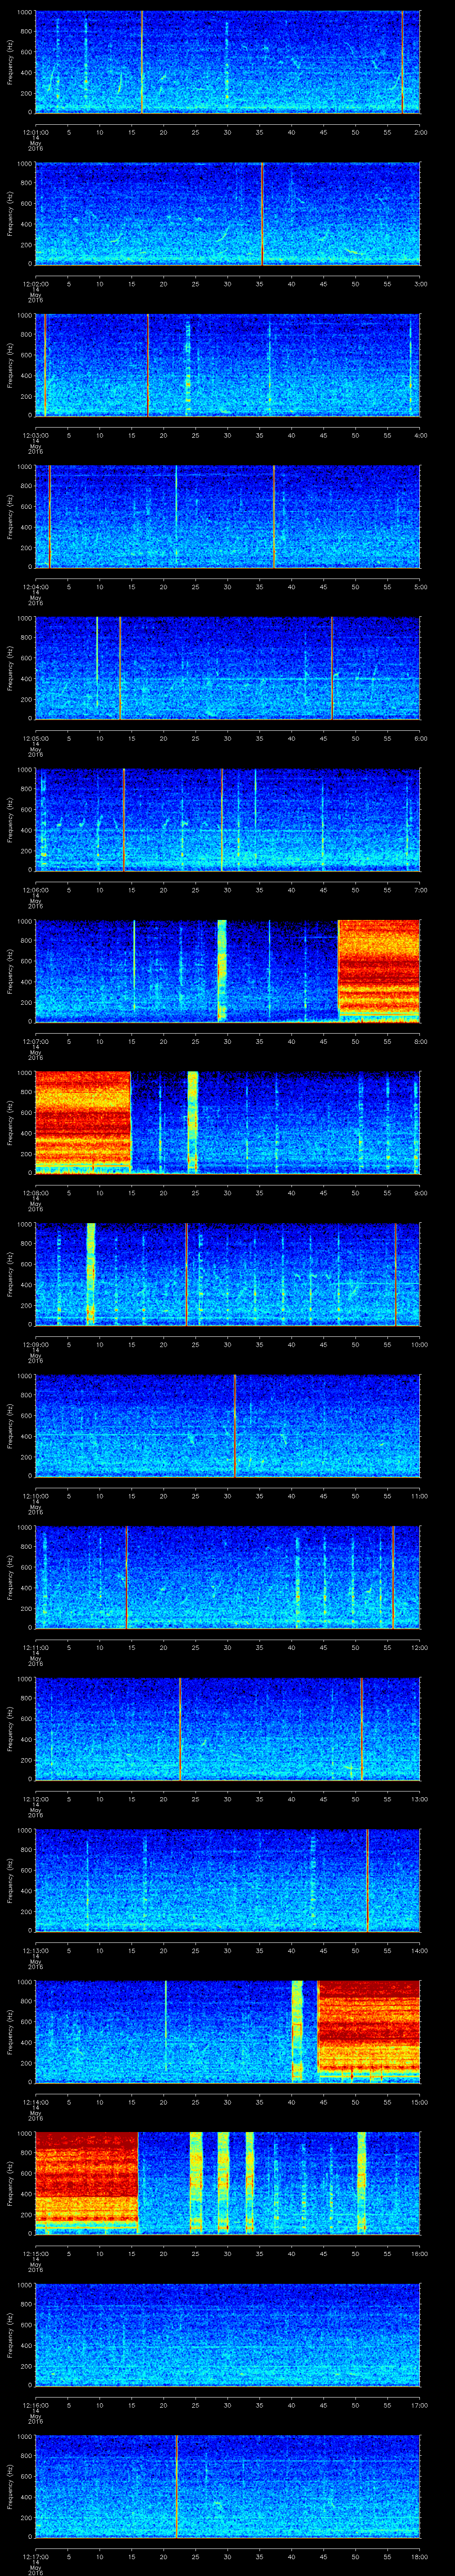
Task: Click red spike near 35 s in 12:02 panel
Action: 262,214
